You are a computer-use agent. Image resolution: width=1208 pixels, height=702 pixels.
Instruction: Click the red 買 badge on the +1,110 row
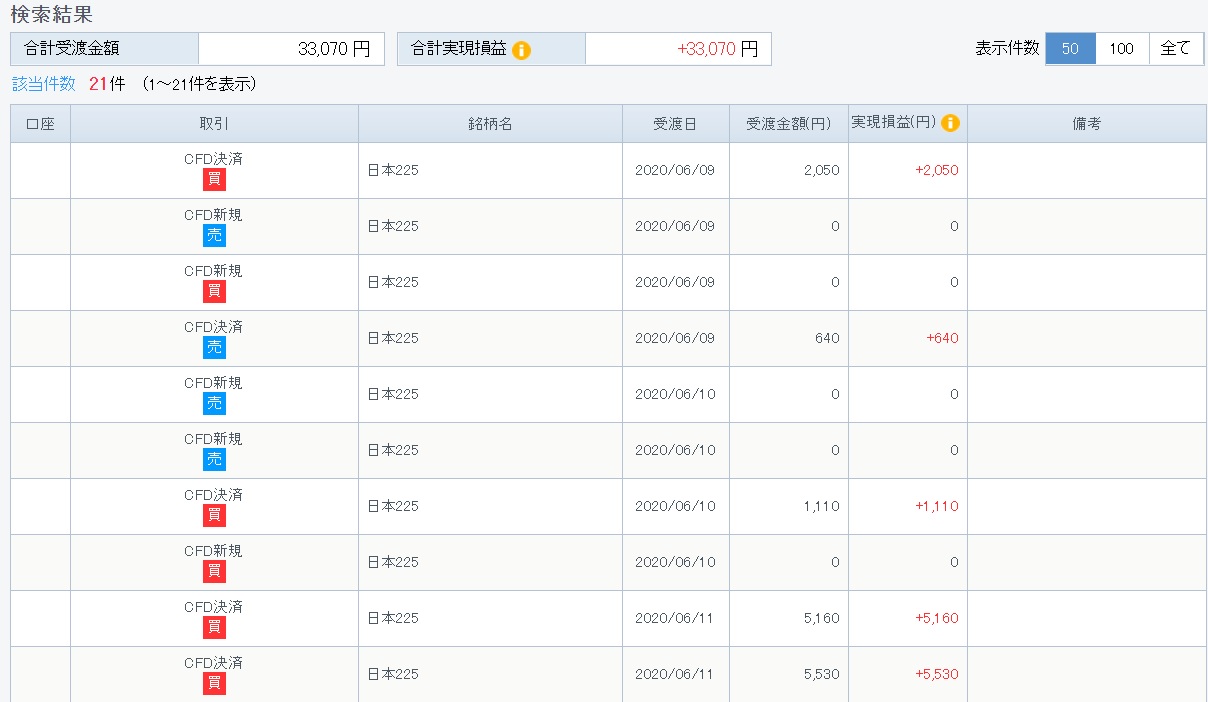coord(214,515)
